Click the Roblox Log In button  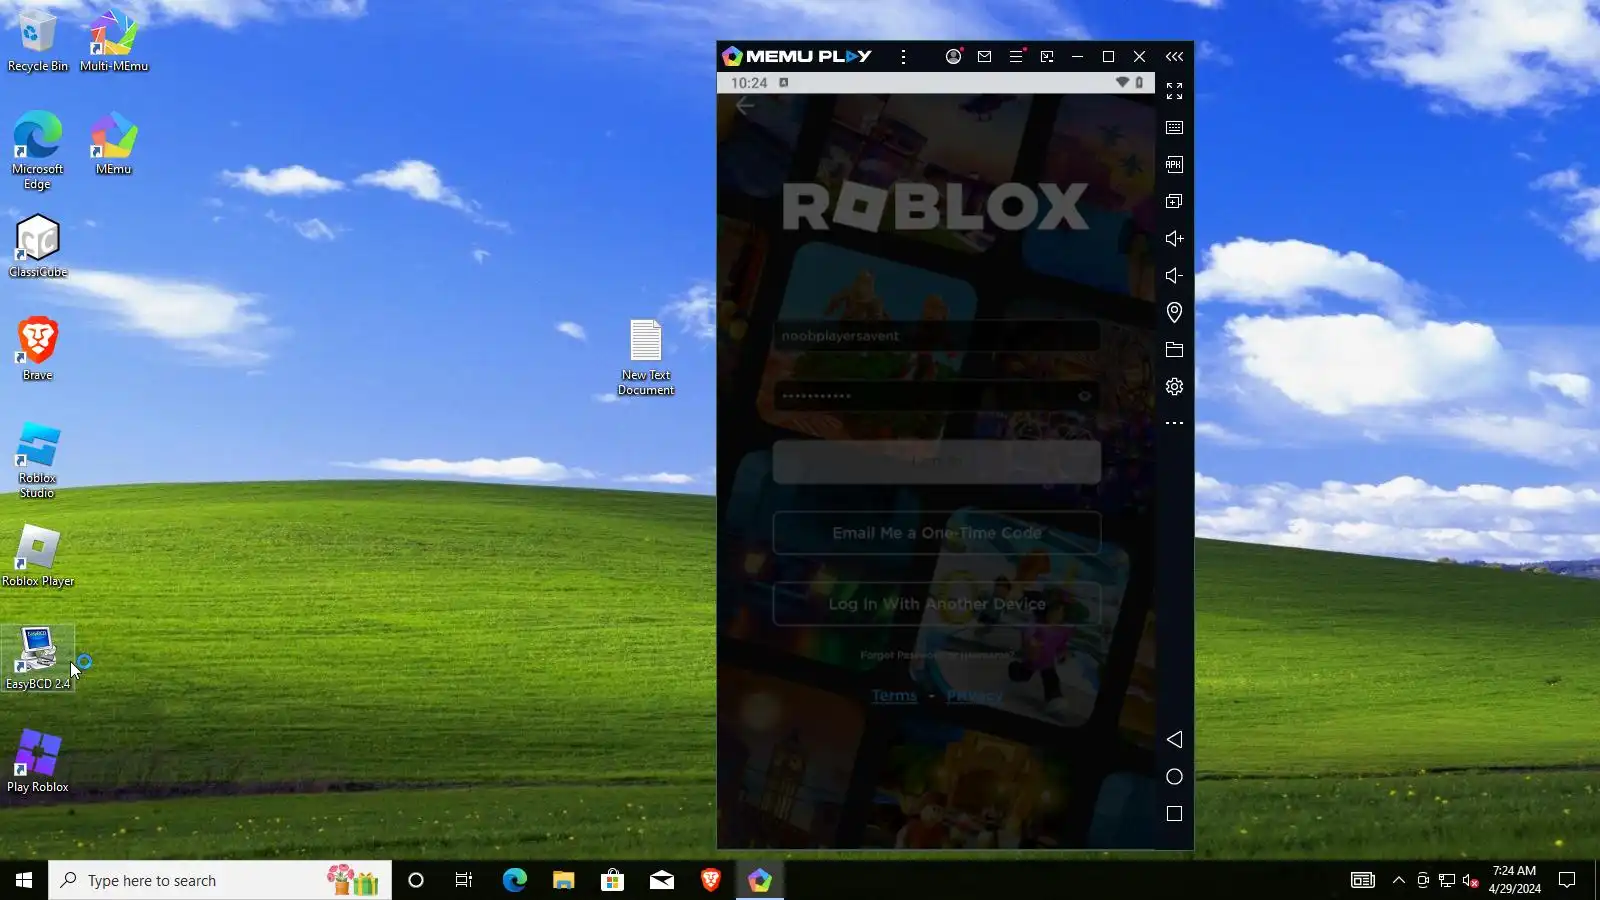pyautogui.click(x=937, y=462)
